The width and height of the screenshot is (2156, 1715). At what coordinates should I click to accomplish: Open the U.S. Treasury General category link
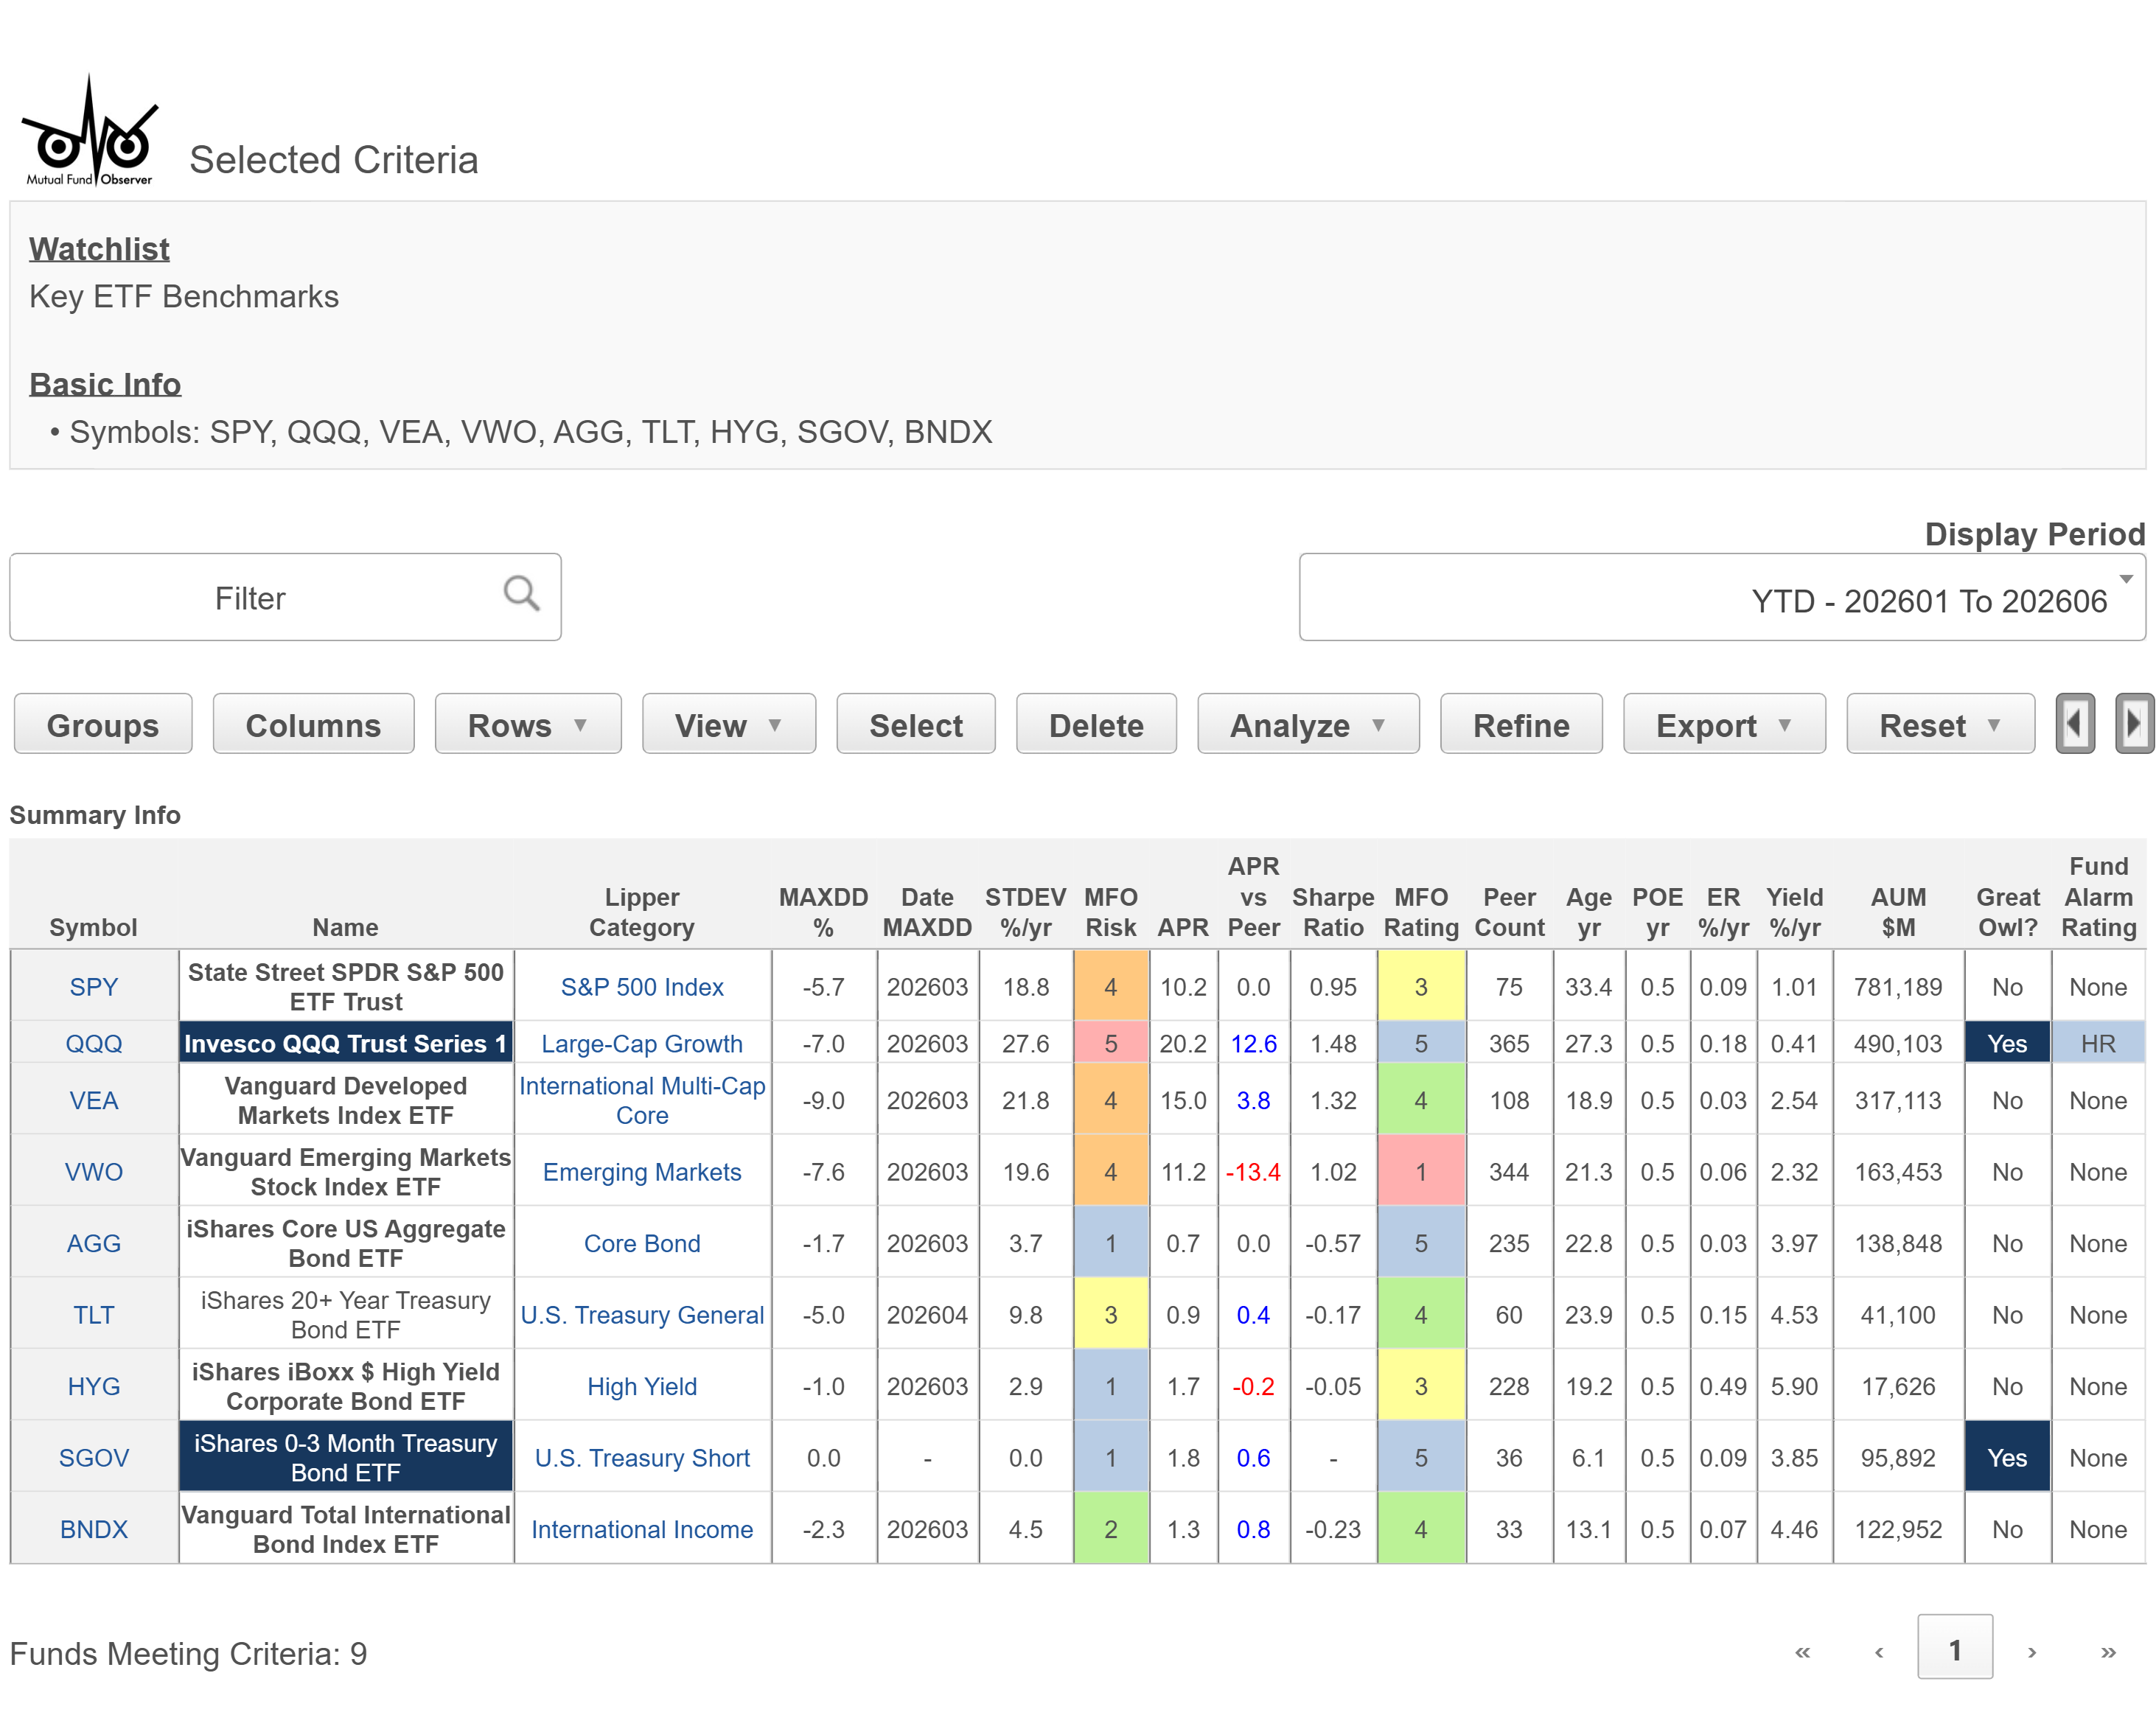[x=642, y=1314]
